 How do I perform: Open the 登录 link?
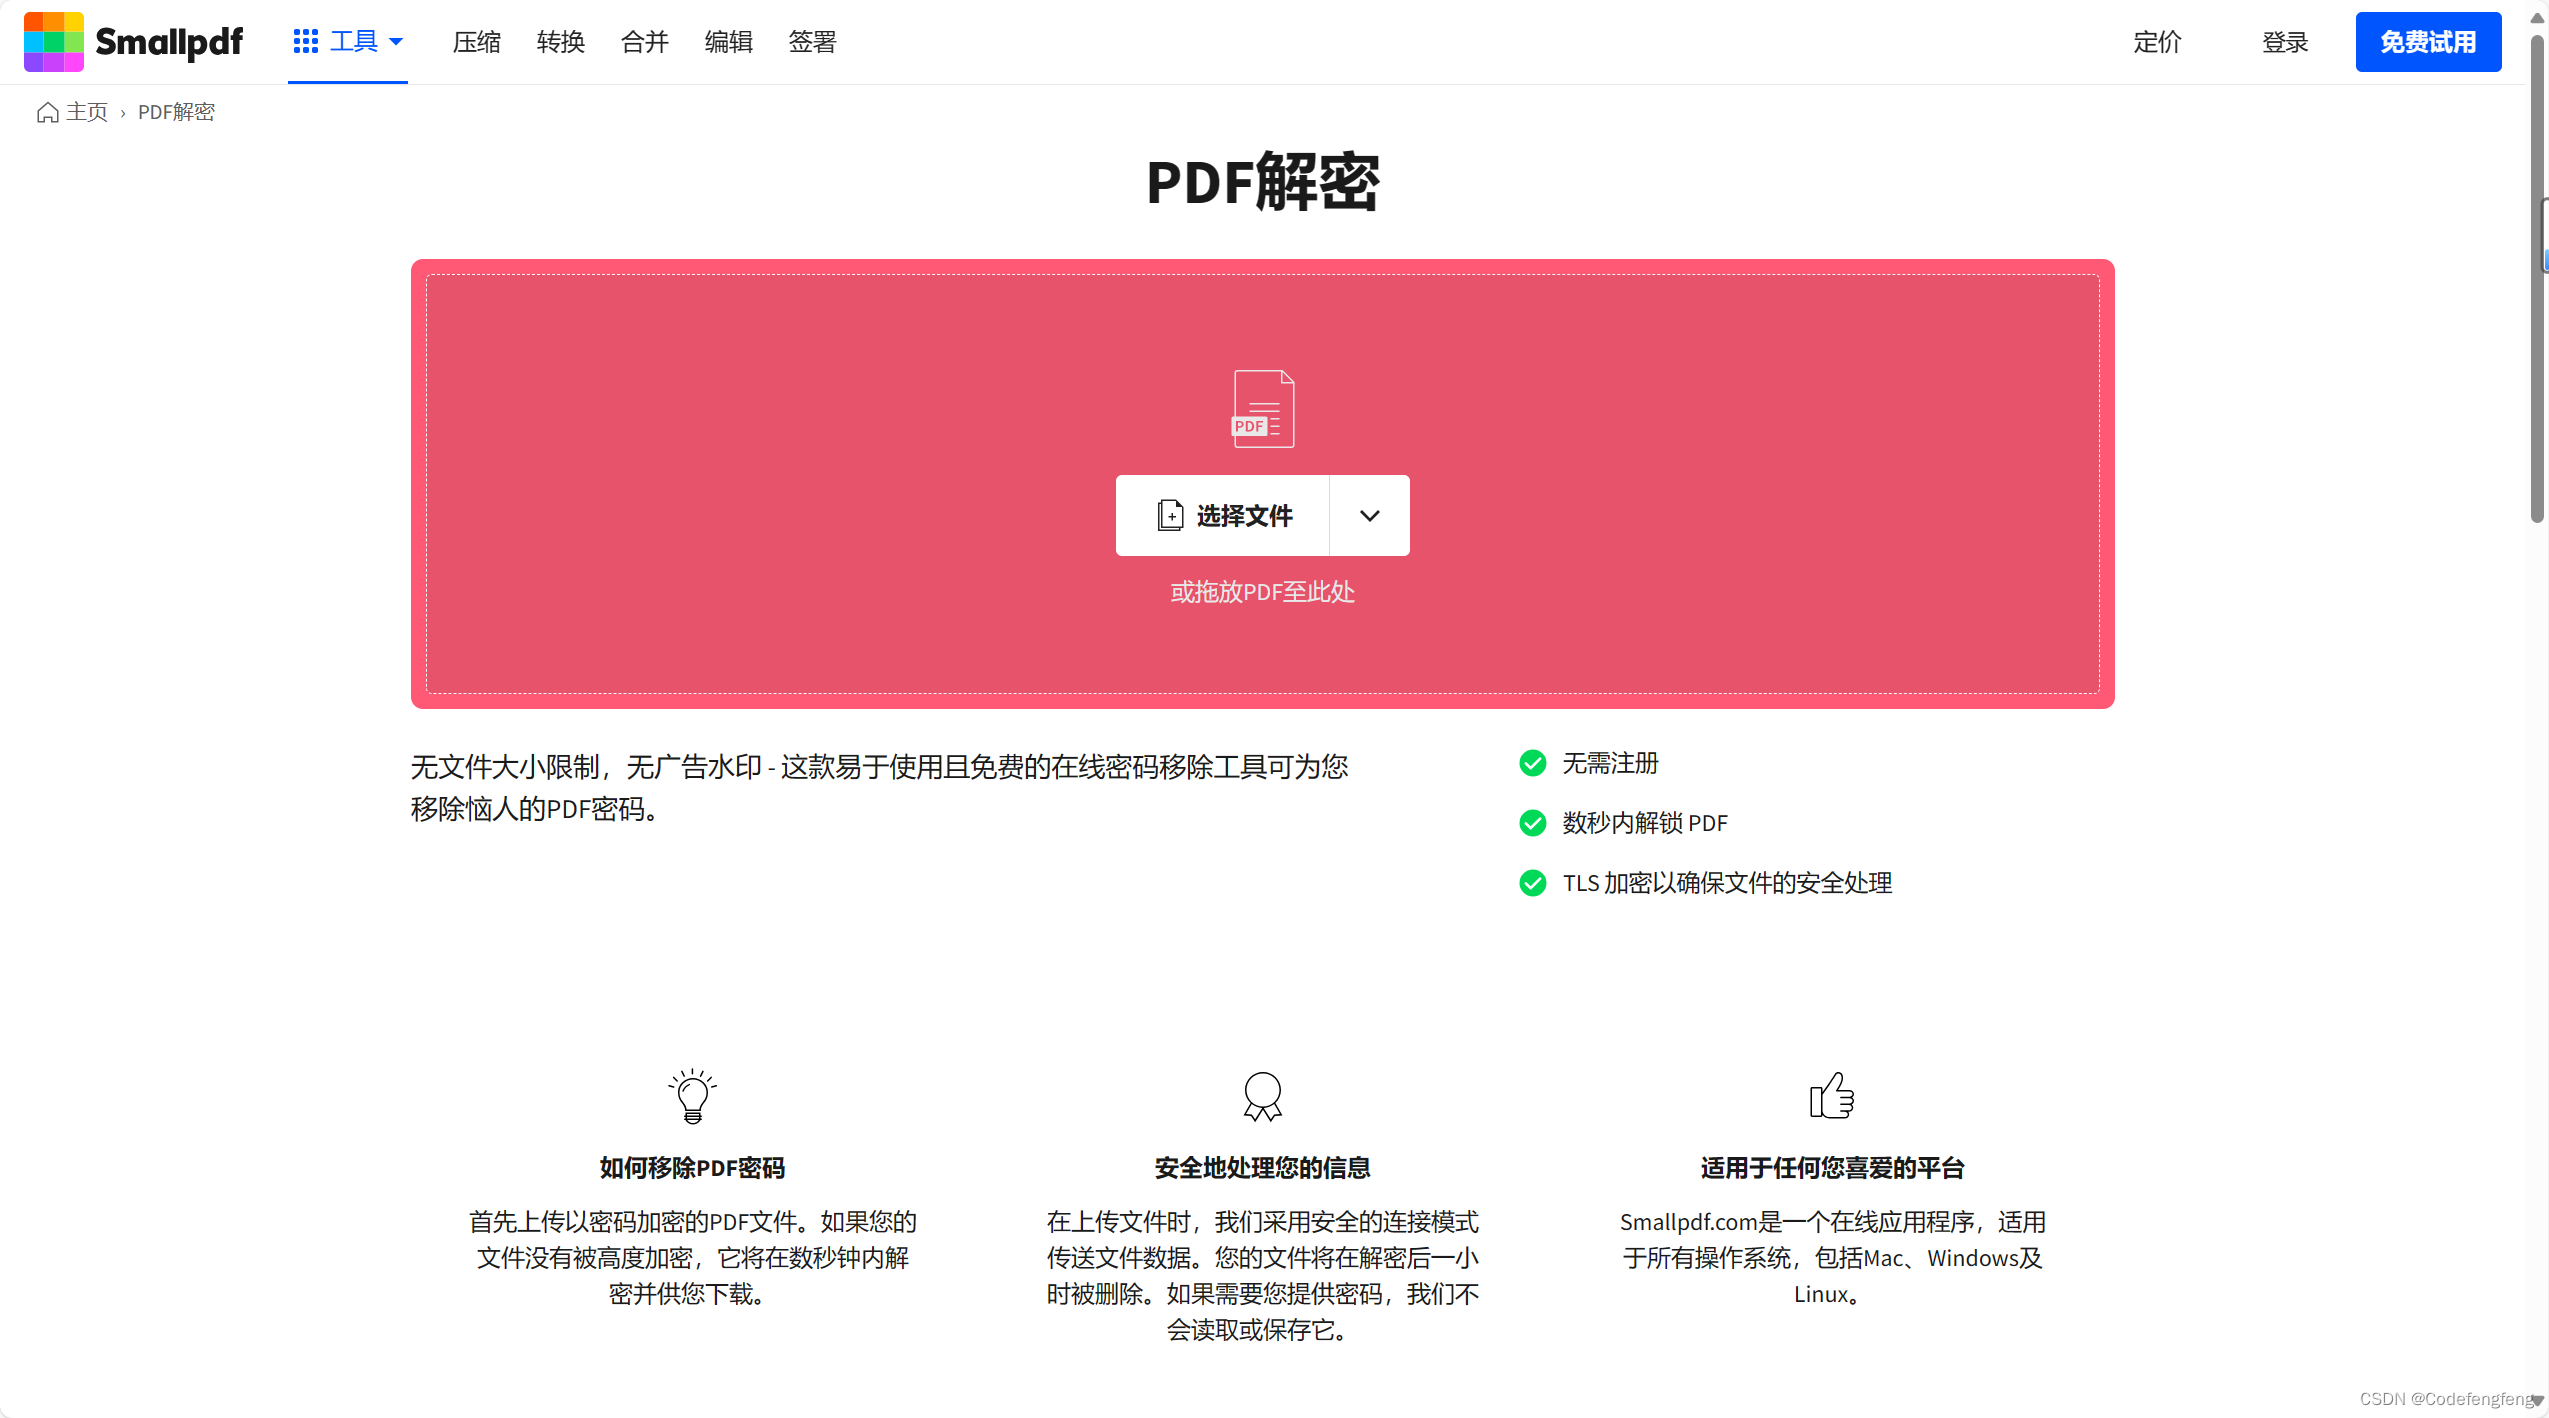(2285, 42)
